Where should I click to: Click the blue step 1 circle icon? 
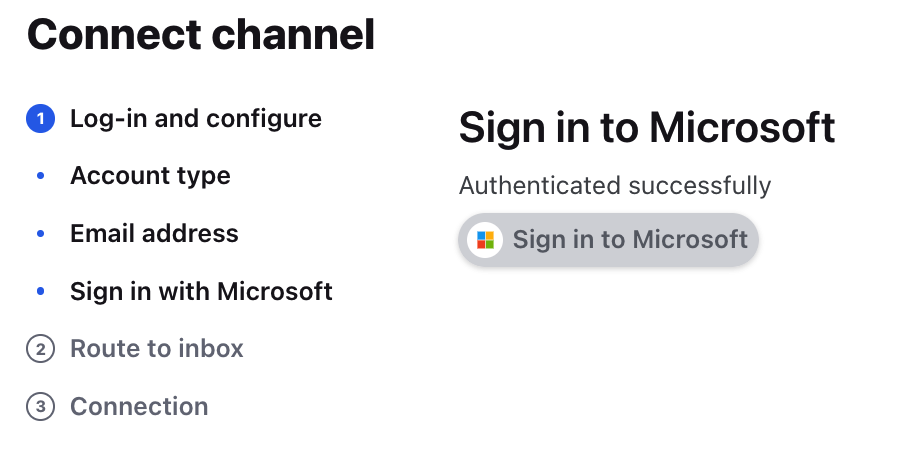40,119
